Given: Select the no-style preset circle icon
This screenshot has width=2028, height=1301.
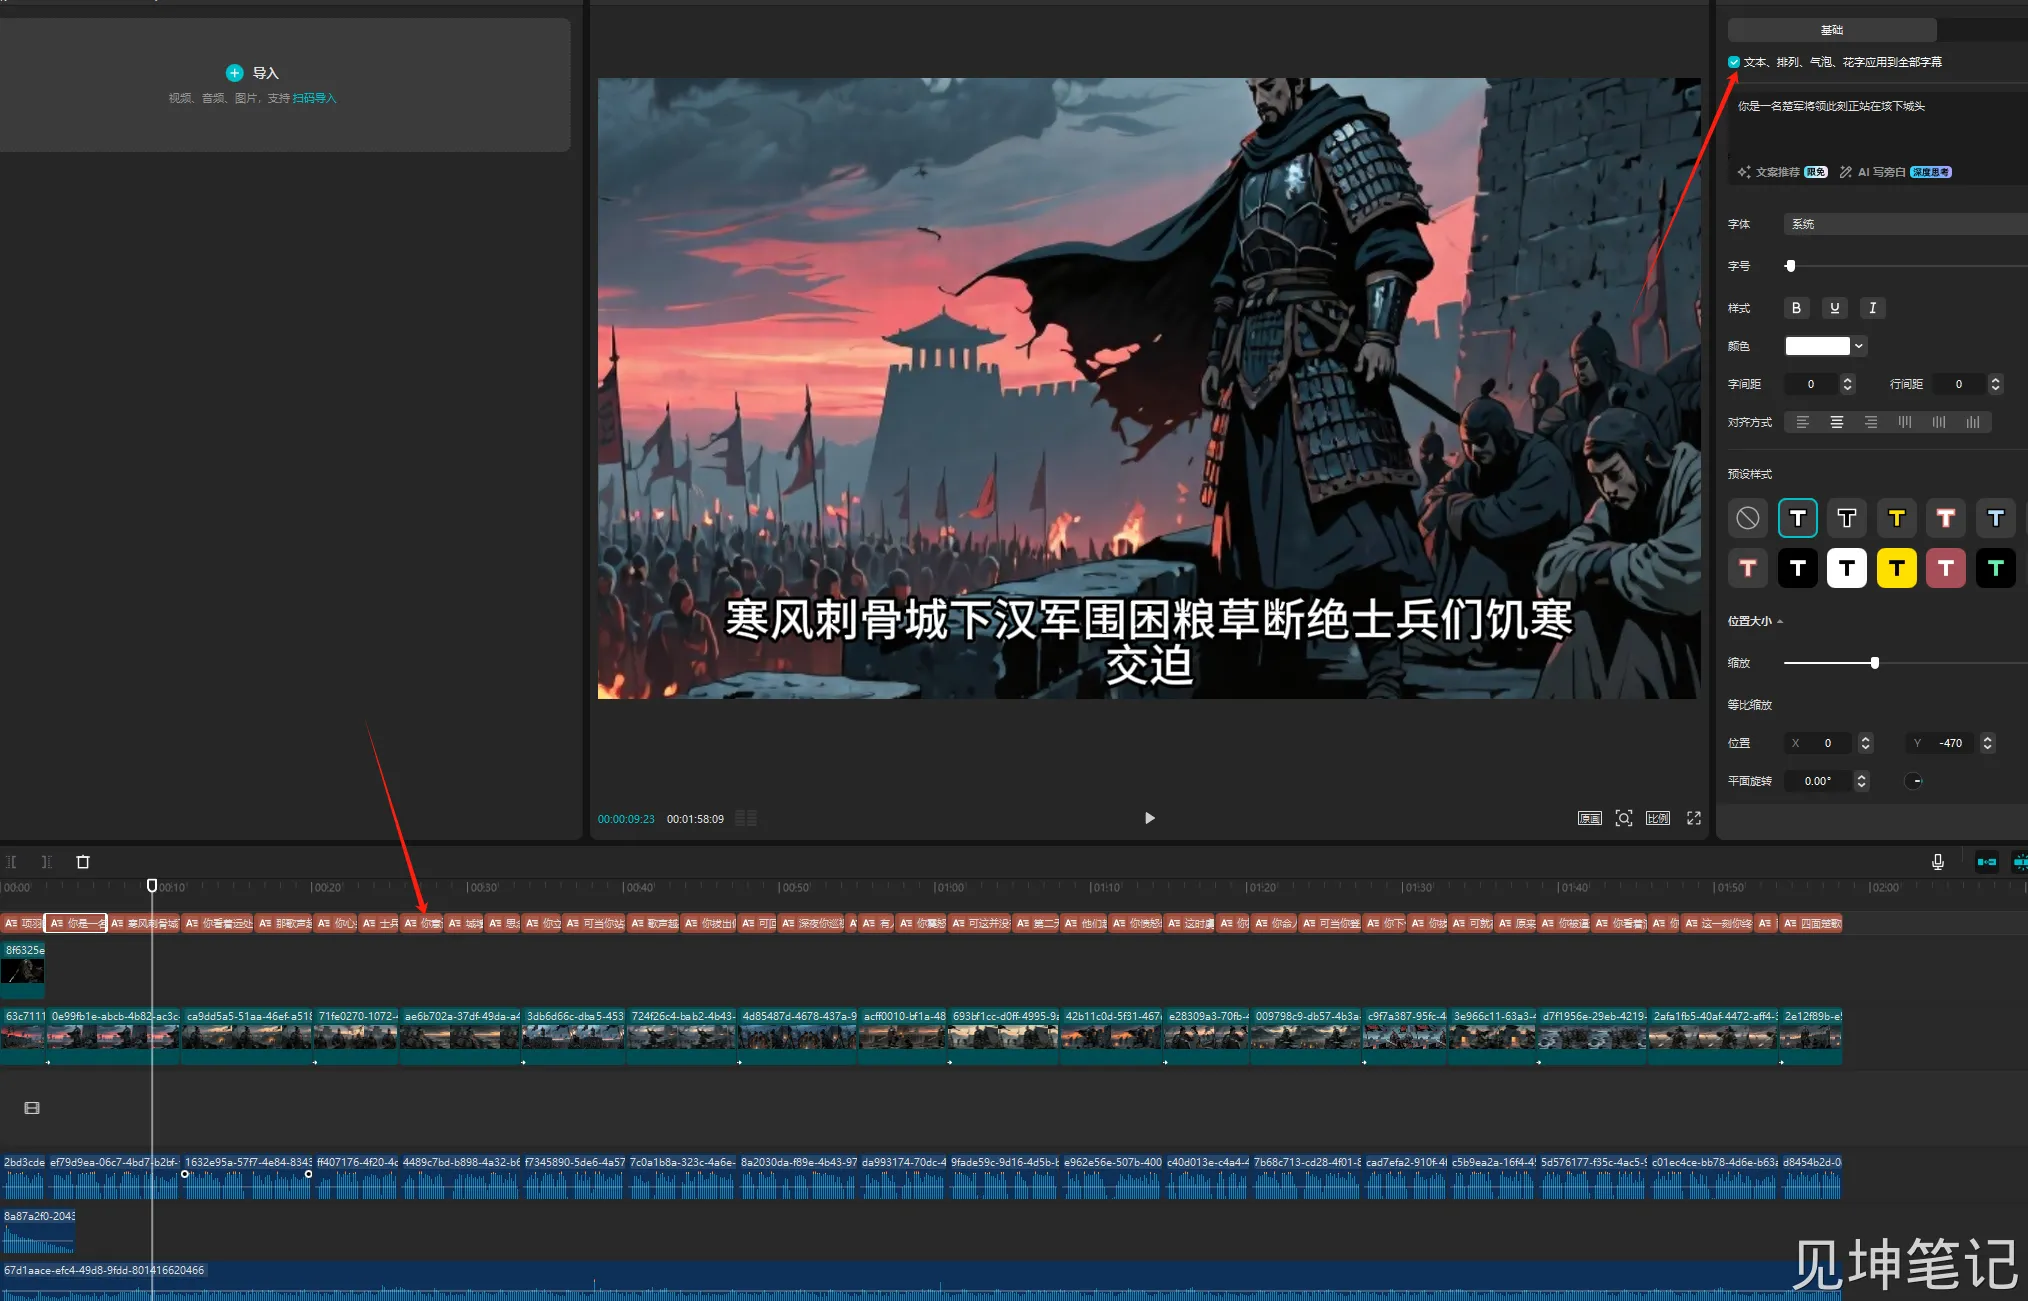Looking at the screenshot, I should pyautogui.click(x=1747, y=518).
